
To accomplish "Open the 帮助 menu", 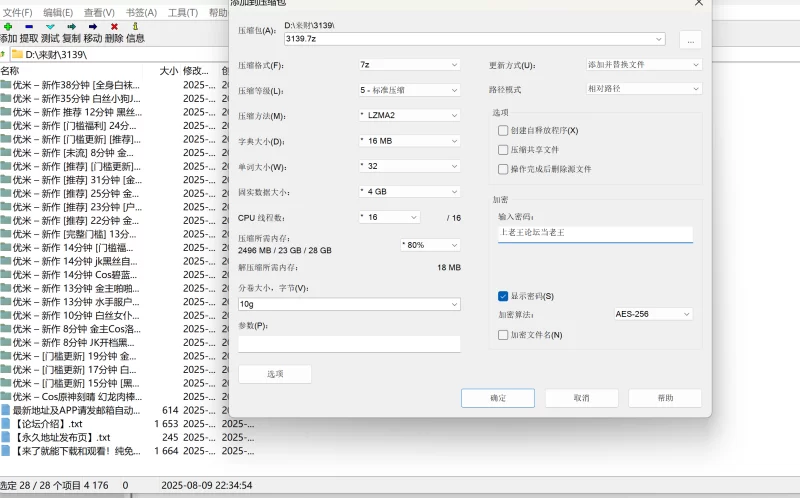I will pos(218,13).
